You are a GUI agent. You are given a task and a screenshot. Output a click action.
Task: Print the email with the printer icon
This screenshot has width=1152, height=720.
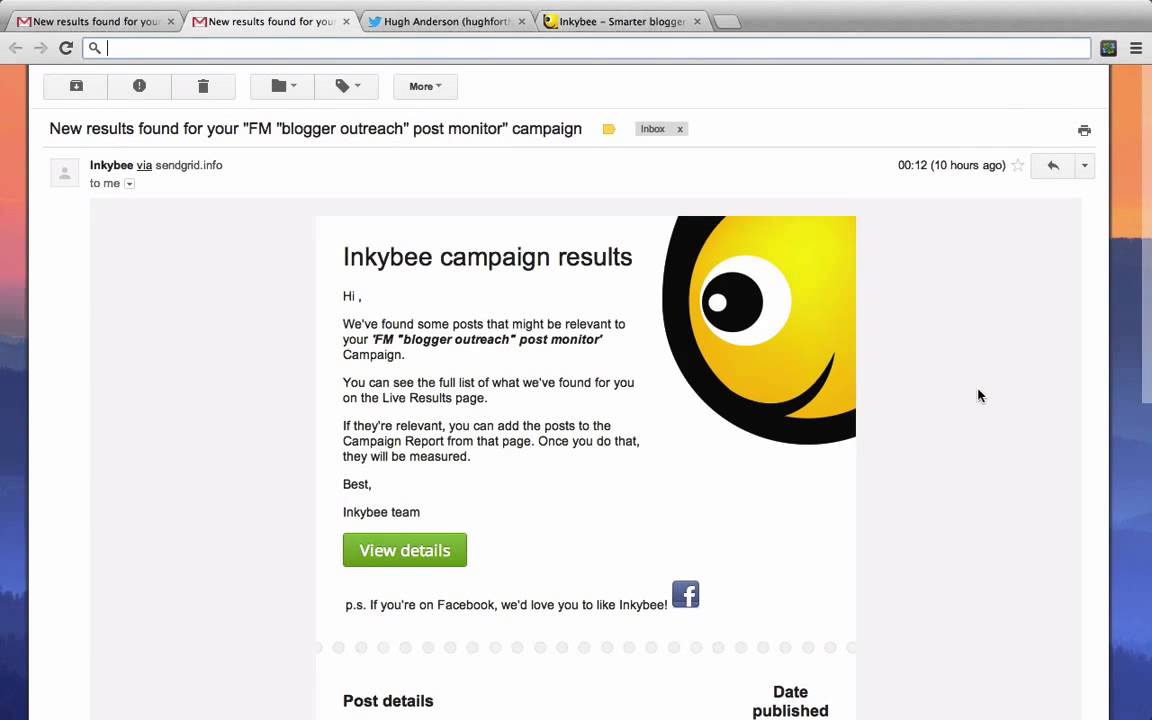tap(1084, 130)
